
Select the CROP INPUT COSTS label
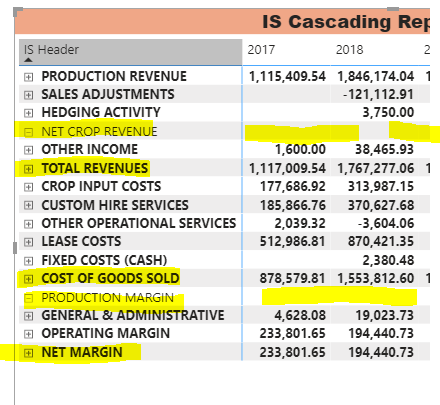[101, 186]
